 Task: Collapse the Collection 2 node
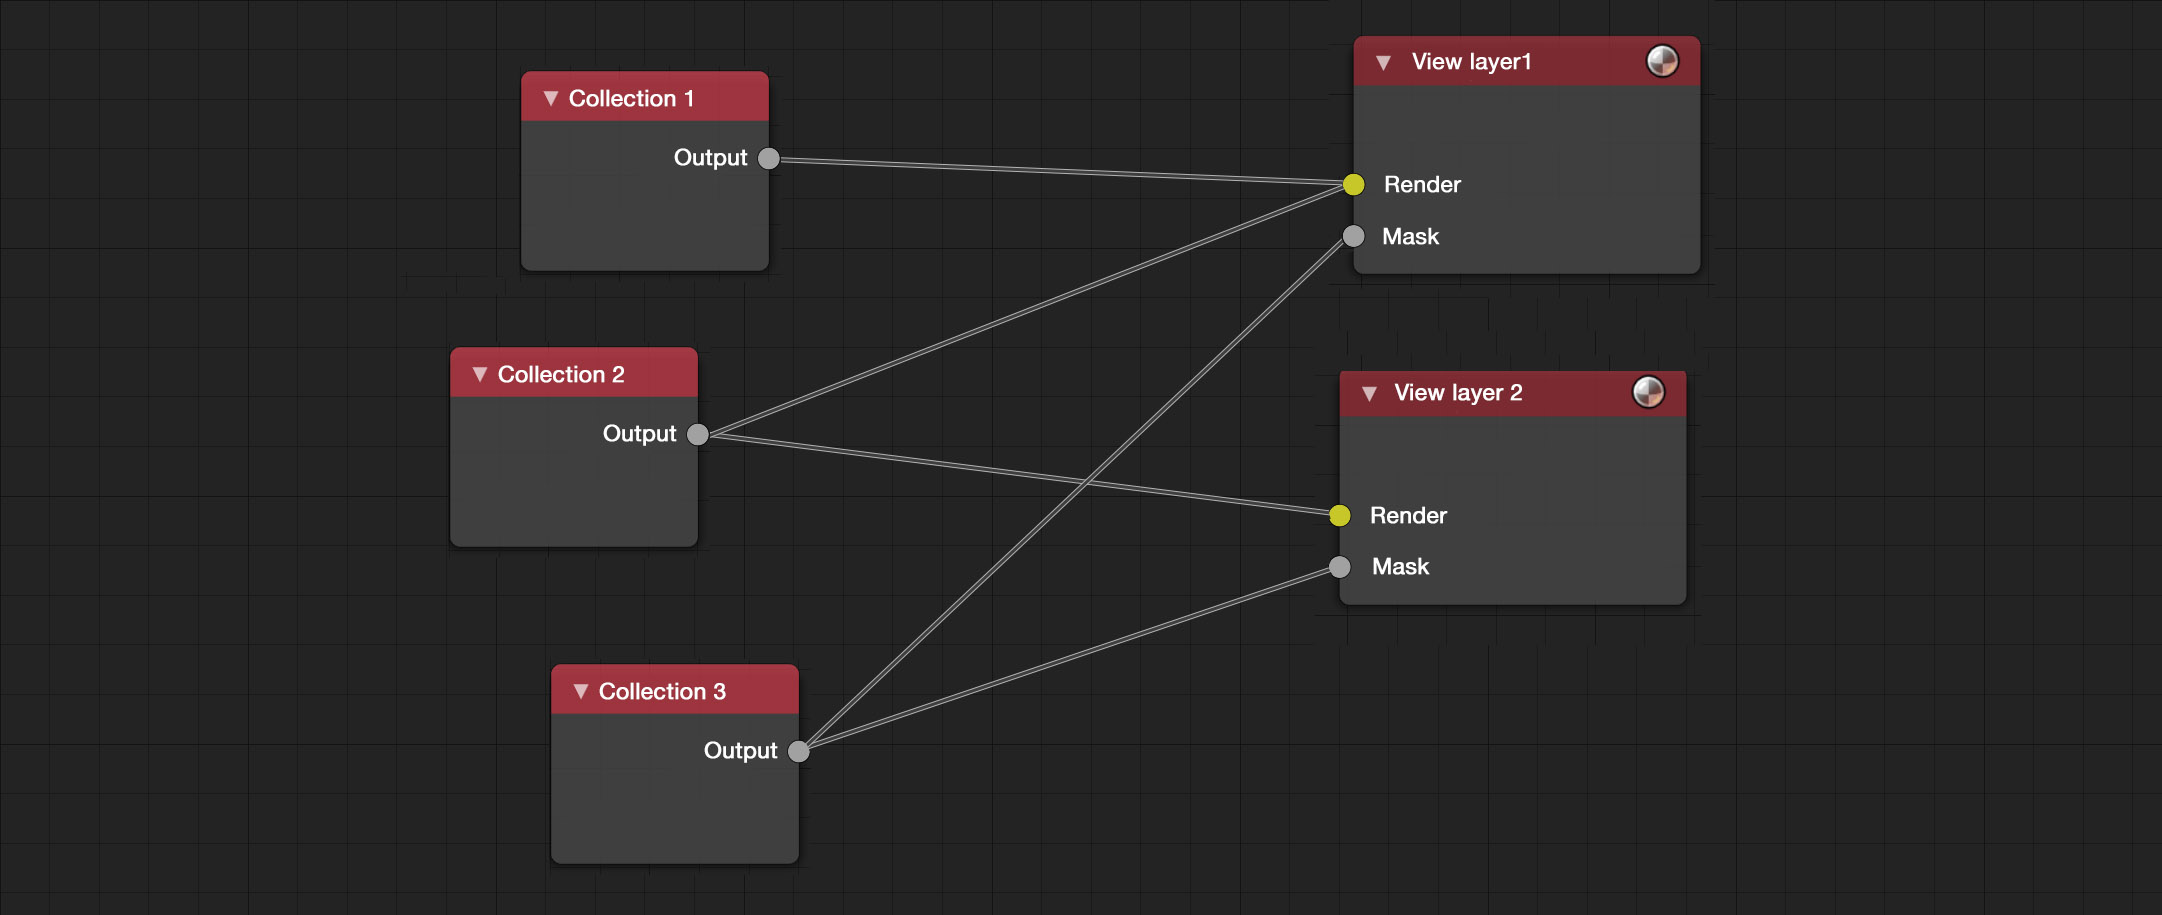tap(479, 374)
